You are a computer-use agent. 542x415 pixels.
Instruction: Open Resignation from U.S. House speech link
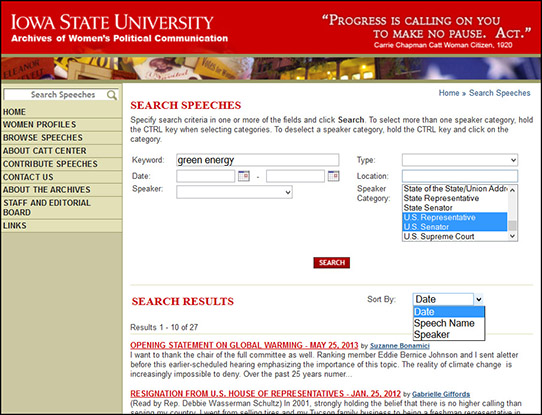pyautogui.click(x=265, y=394)
